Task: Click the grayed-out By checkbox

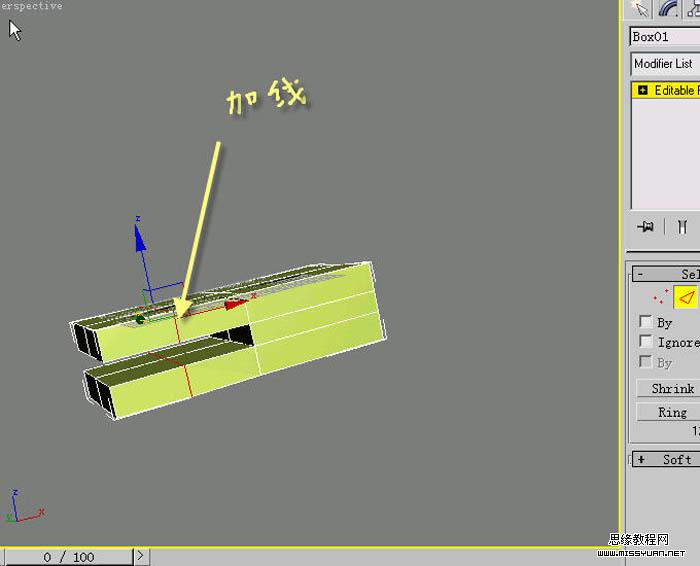Action: (645, 362)
